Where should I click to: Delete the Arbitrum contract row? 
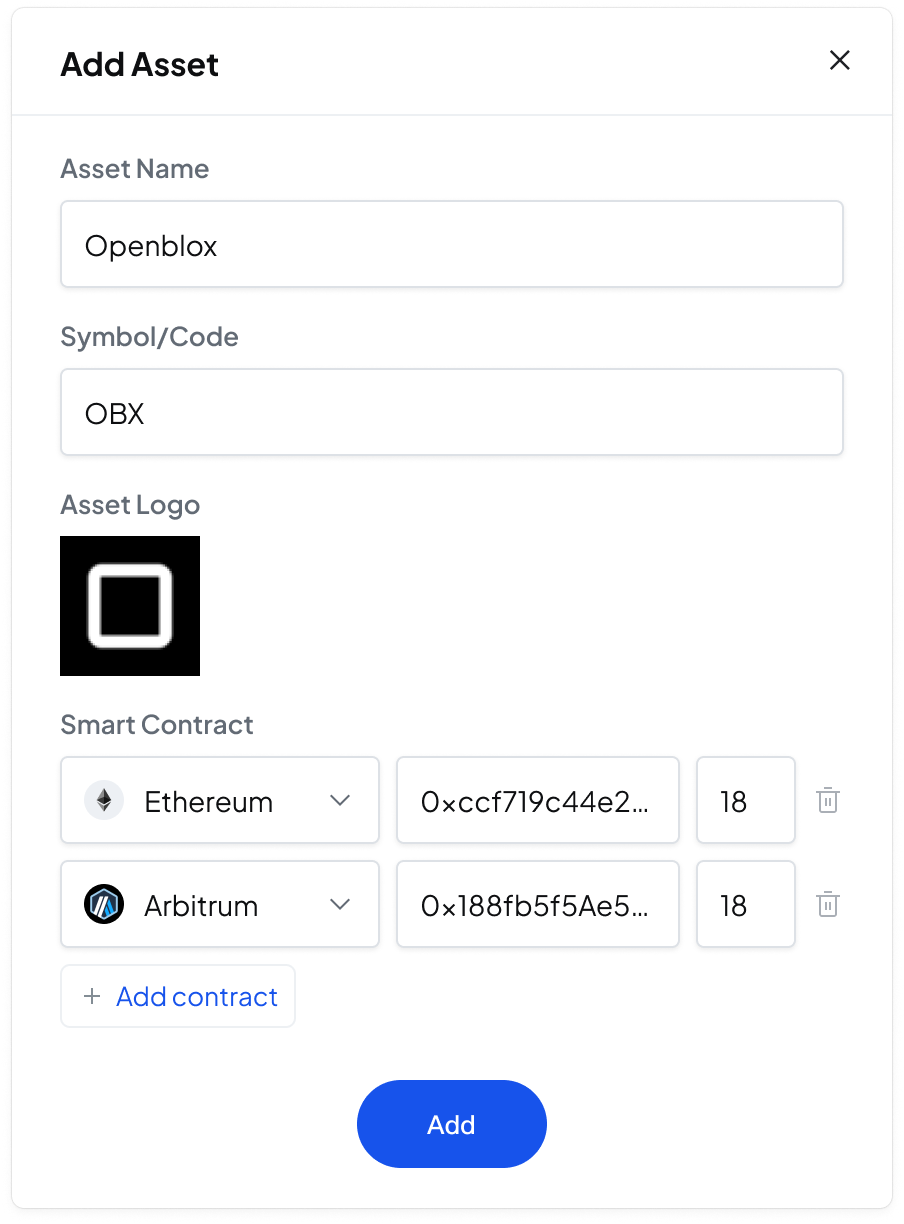[827, 905]
